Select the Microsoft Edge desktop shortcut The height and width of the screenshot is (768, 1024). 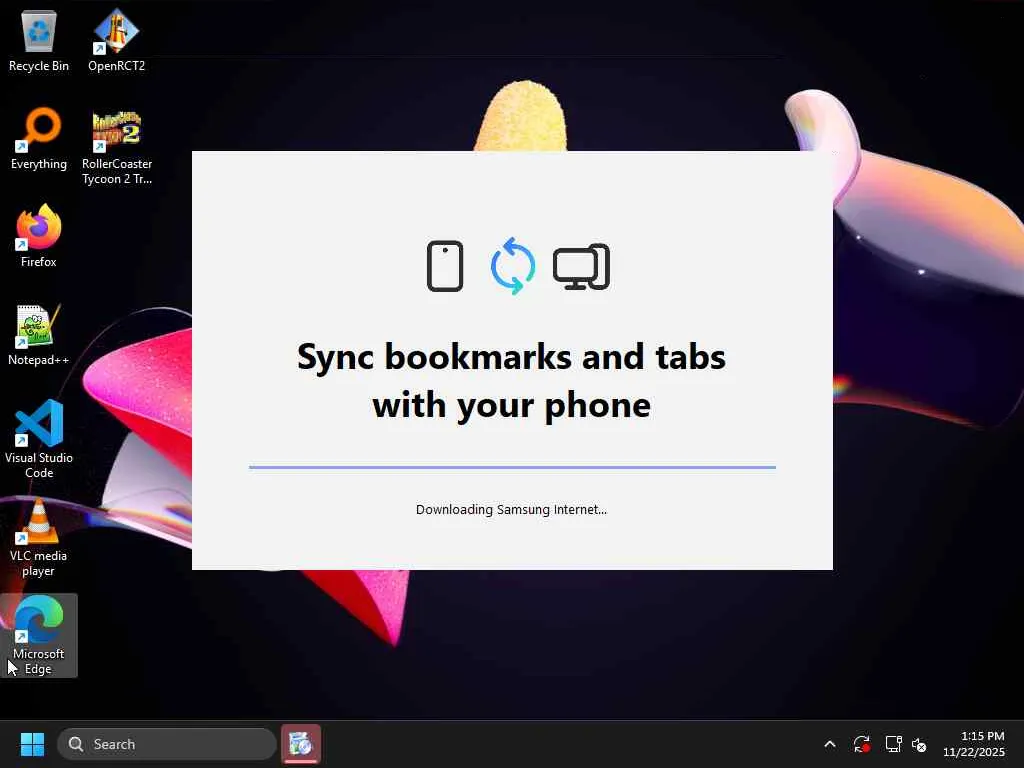pos(39,635)
